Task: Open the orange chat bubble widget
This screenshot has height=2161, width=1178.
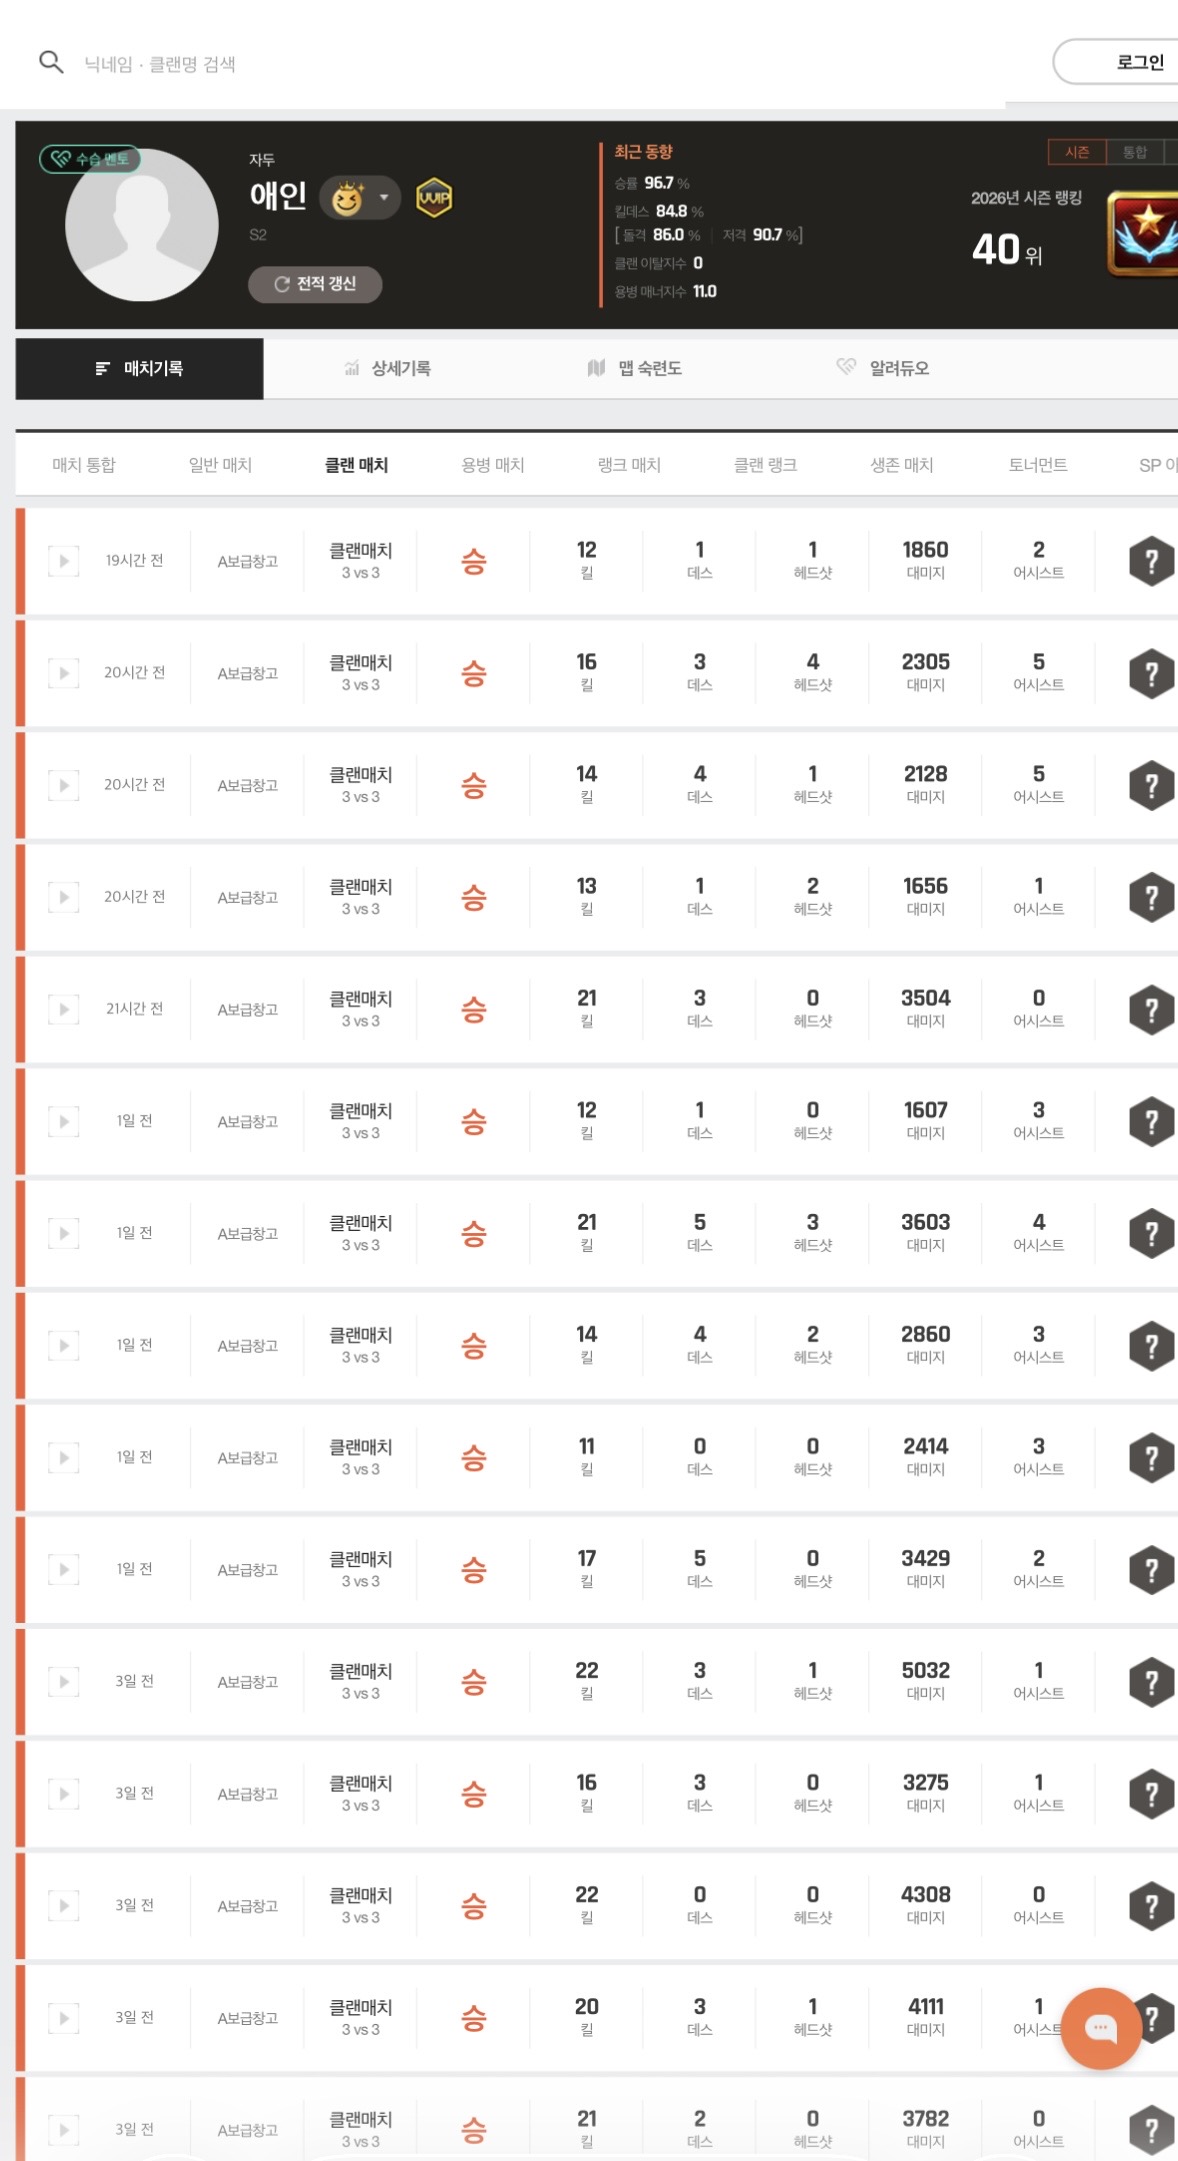Action: coord(1100,2028)
